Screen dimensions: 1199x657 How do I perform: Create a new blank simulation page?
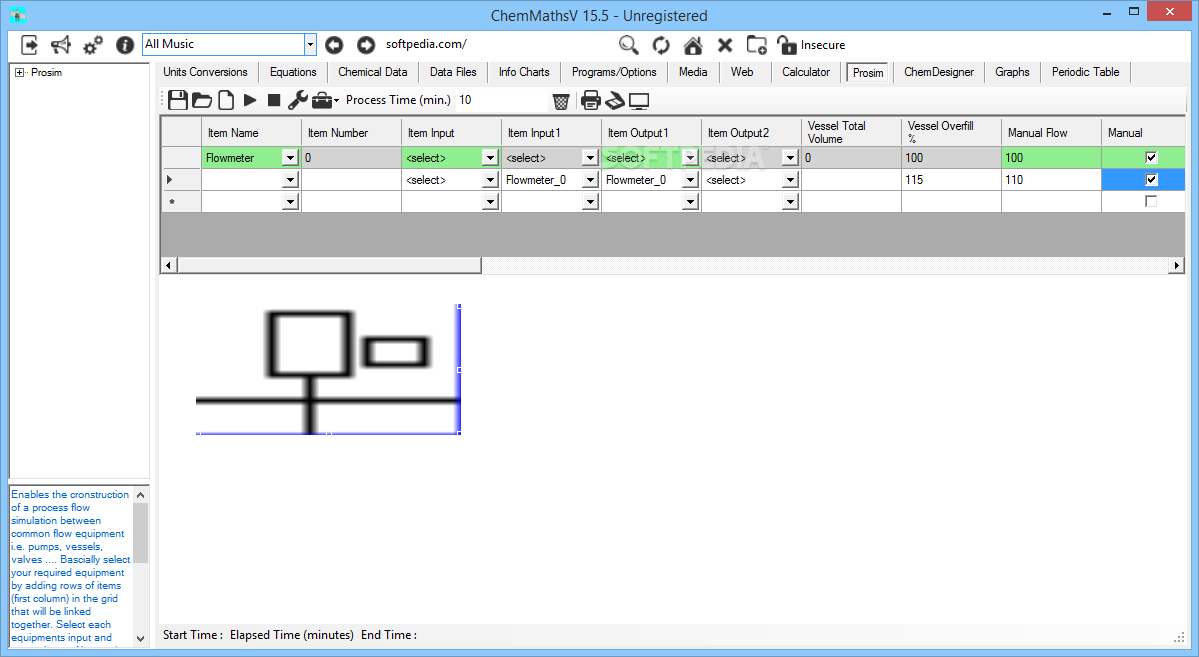tap(226, 100)
